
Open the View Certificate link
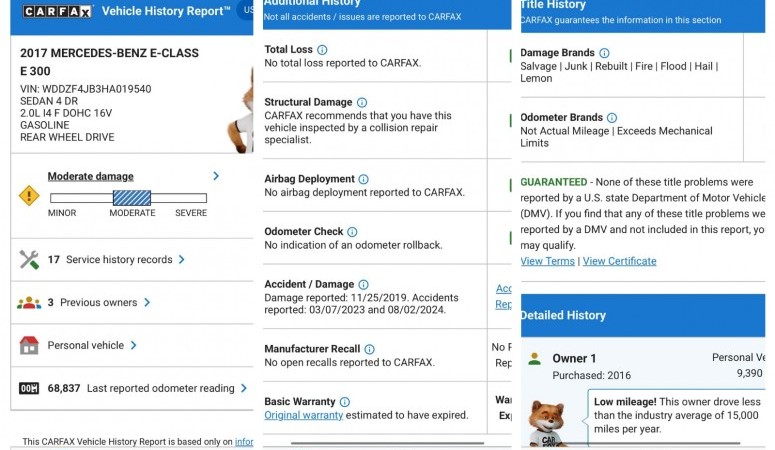click(x=619, y=262)
